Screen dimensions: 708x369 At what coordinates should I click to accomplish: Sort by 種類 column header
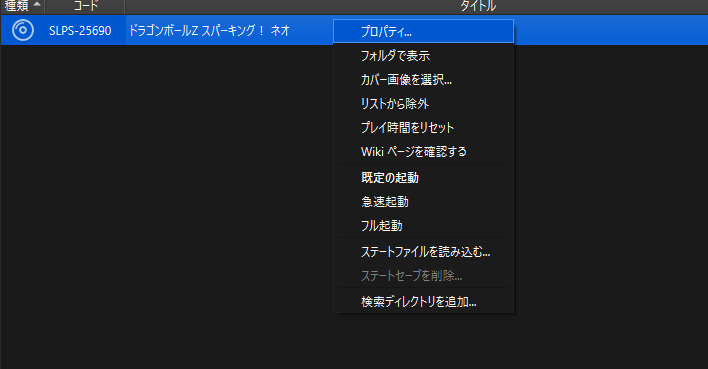click(22, 6)
